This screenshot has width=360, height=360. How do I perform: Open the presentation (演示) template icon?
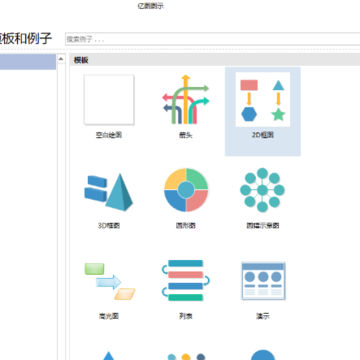[263, 281]
